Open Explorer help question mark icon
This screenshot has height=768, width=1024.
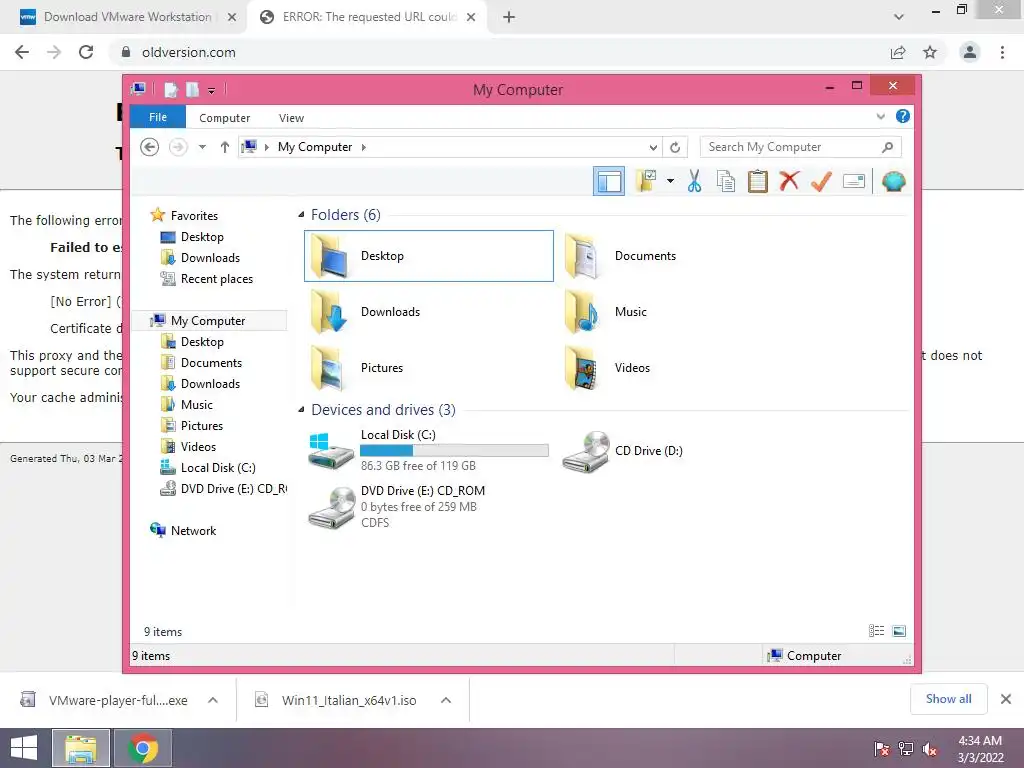[903, 116]
